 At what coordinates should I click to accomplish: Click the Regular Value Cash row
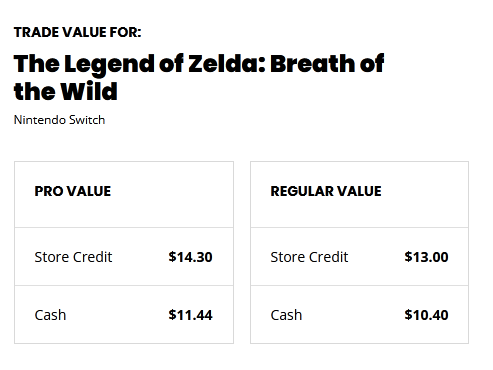coord(360,314)
